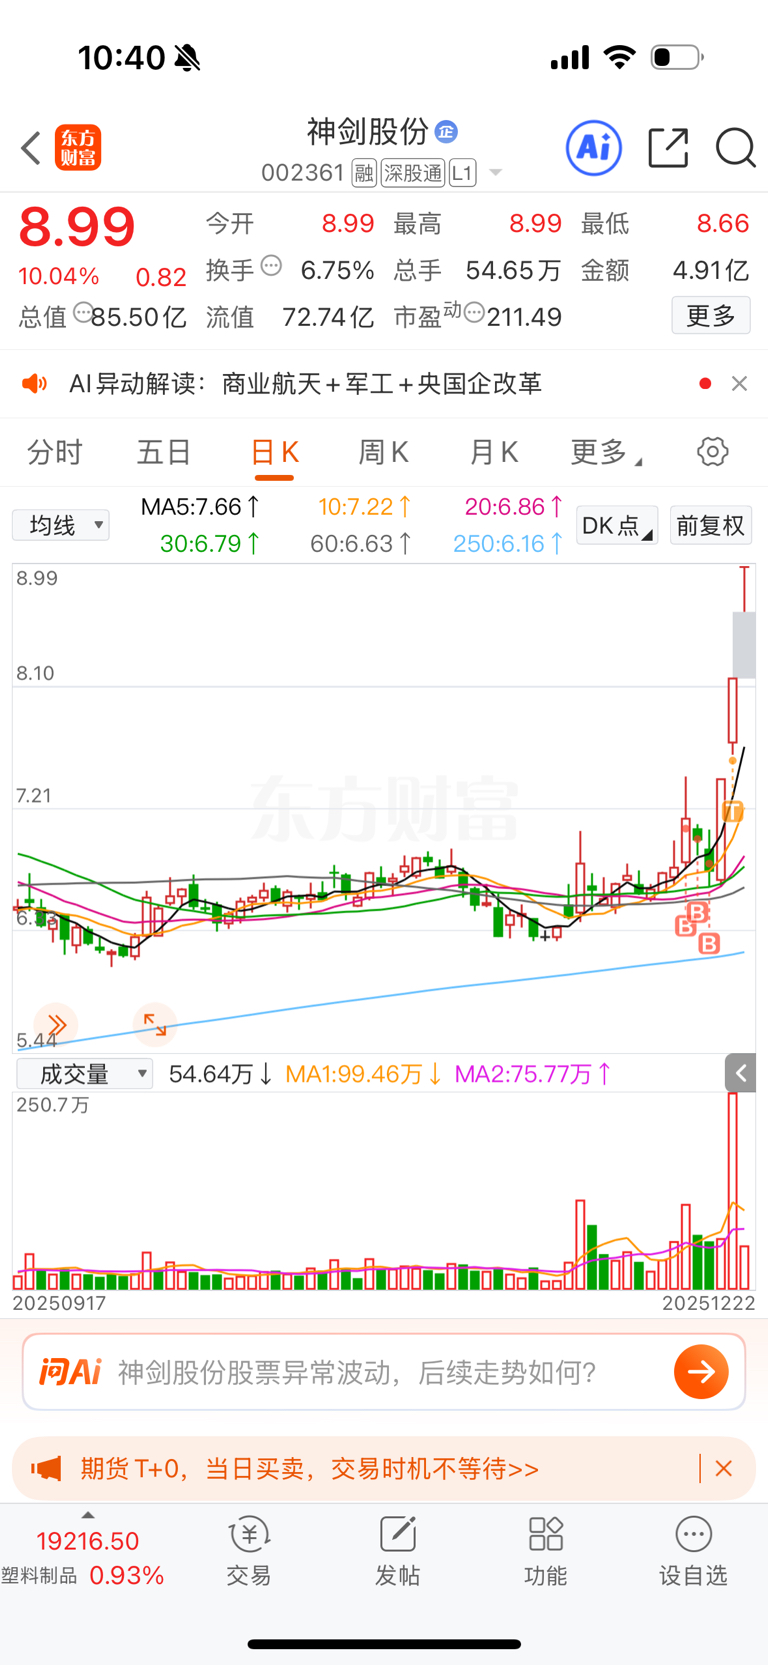Go back with the left arrow
This screenshot has width=769, height=1665.
click(x=31, y=148)
